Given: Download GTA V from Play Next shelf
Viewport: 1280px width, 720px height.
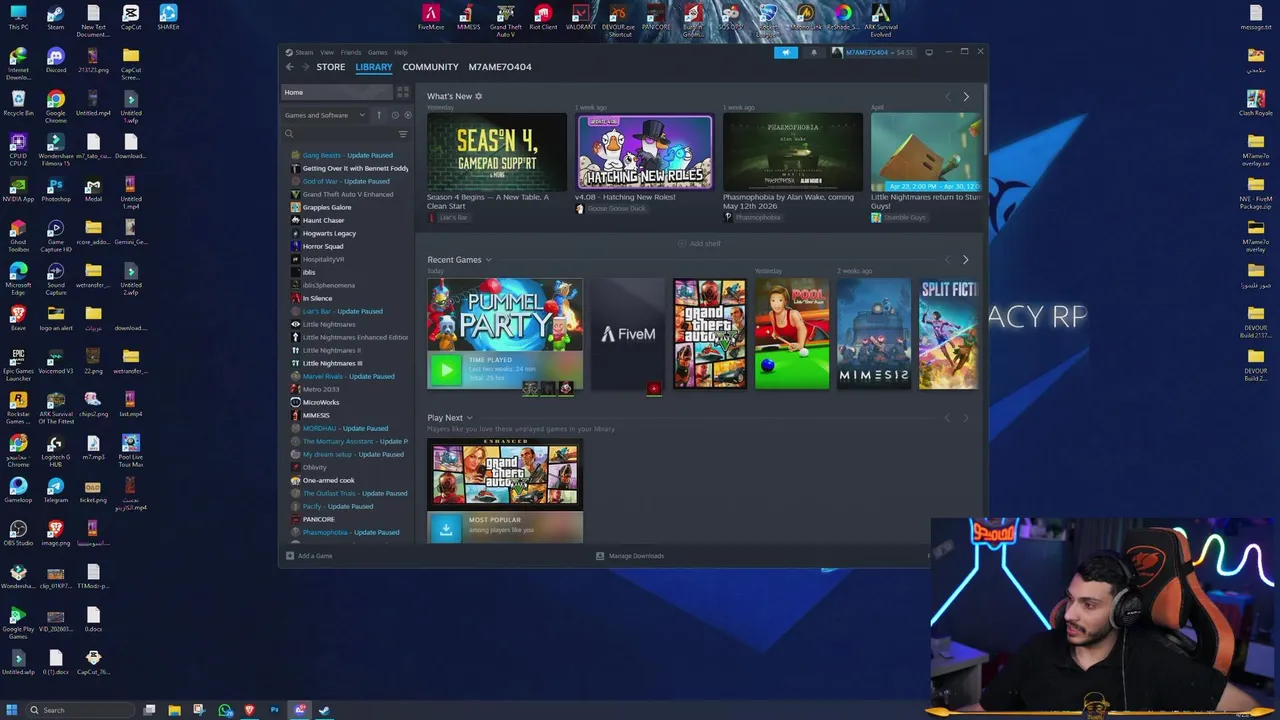Looking at the screenshot, I should (x=446, y=529).
